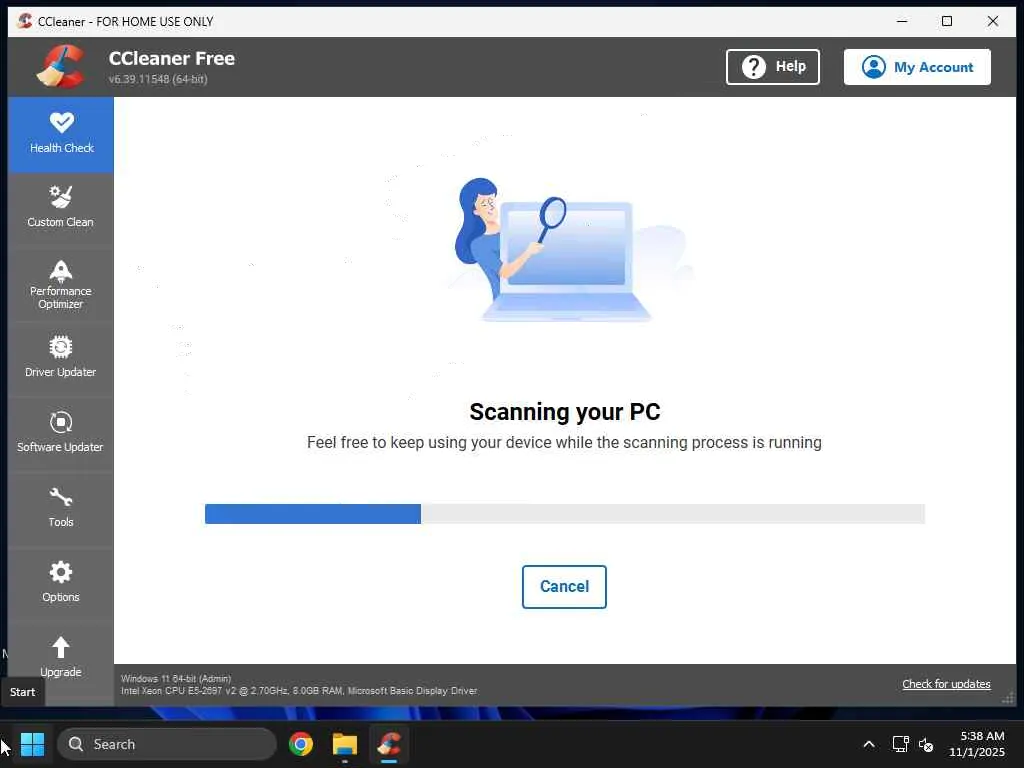Screen dimensions: 1024x768
Task: Open Google Chrome from the taskbar
Action: (x=301, y=744)
